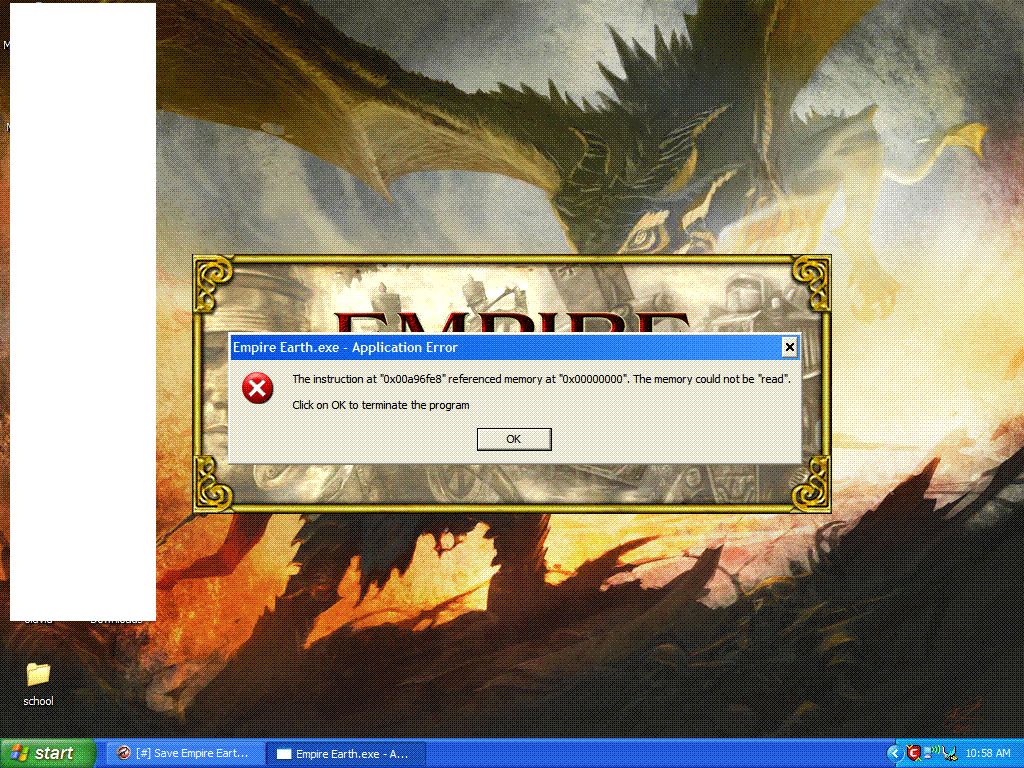Click the memory could not be read message
Image resolution: width=1024 pixels, height=768 pixels.
pos(541,379)
